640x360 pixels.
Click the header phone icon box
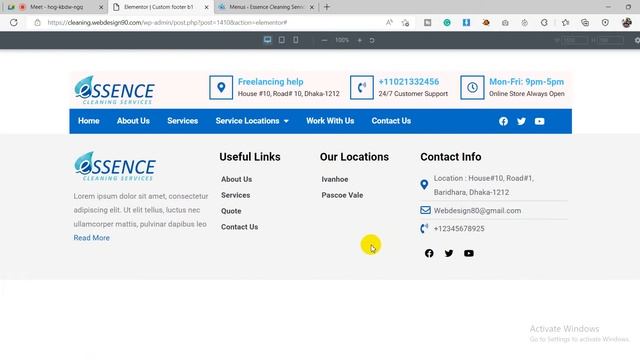point(362,87)
